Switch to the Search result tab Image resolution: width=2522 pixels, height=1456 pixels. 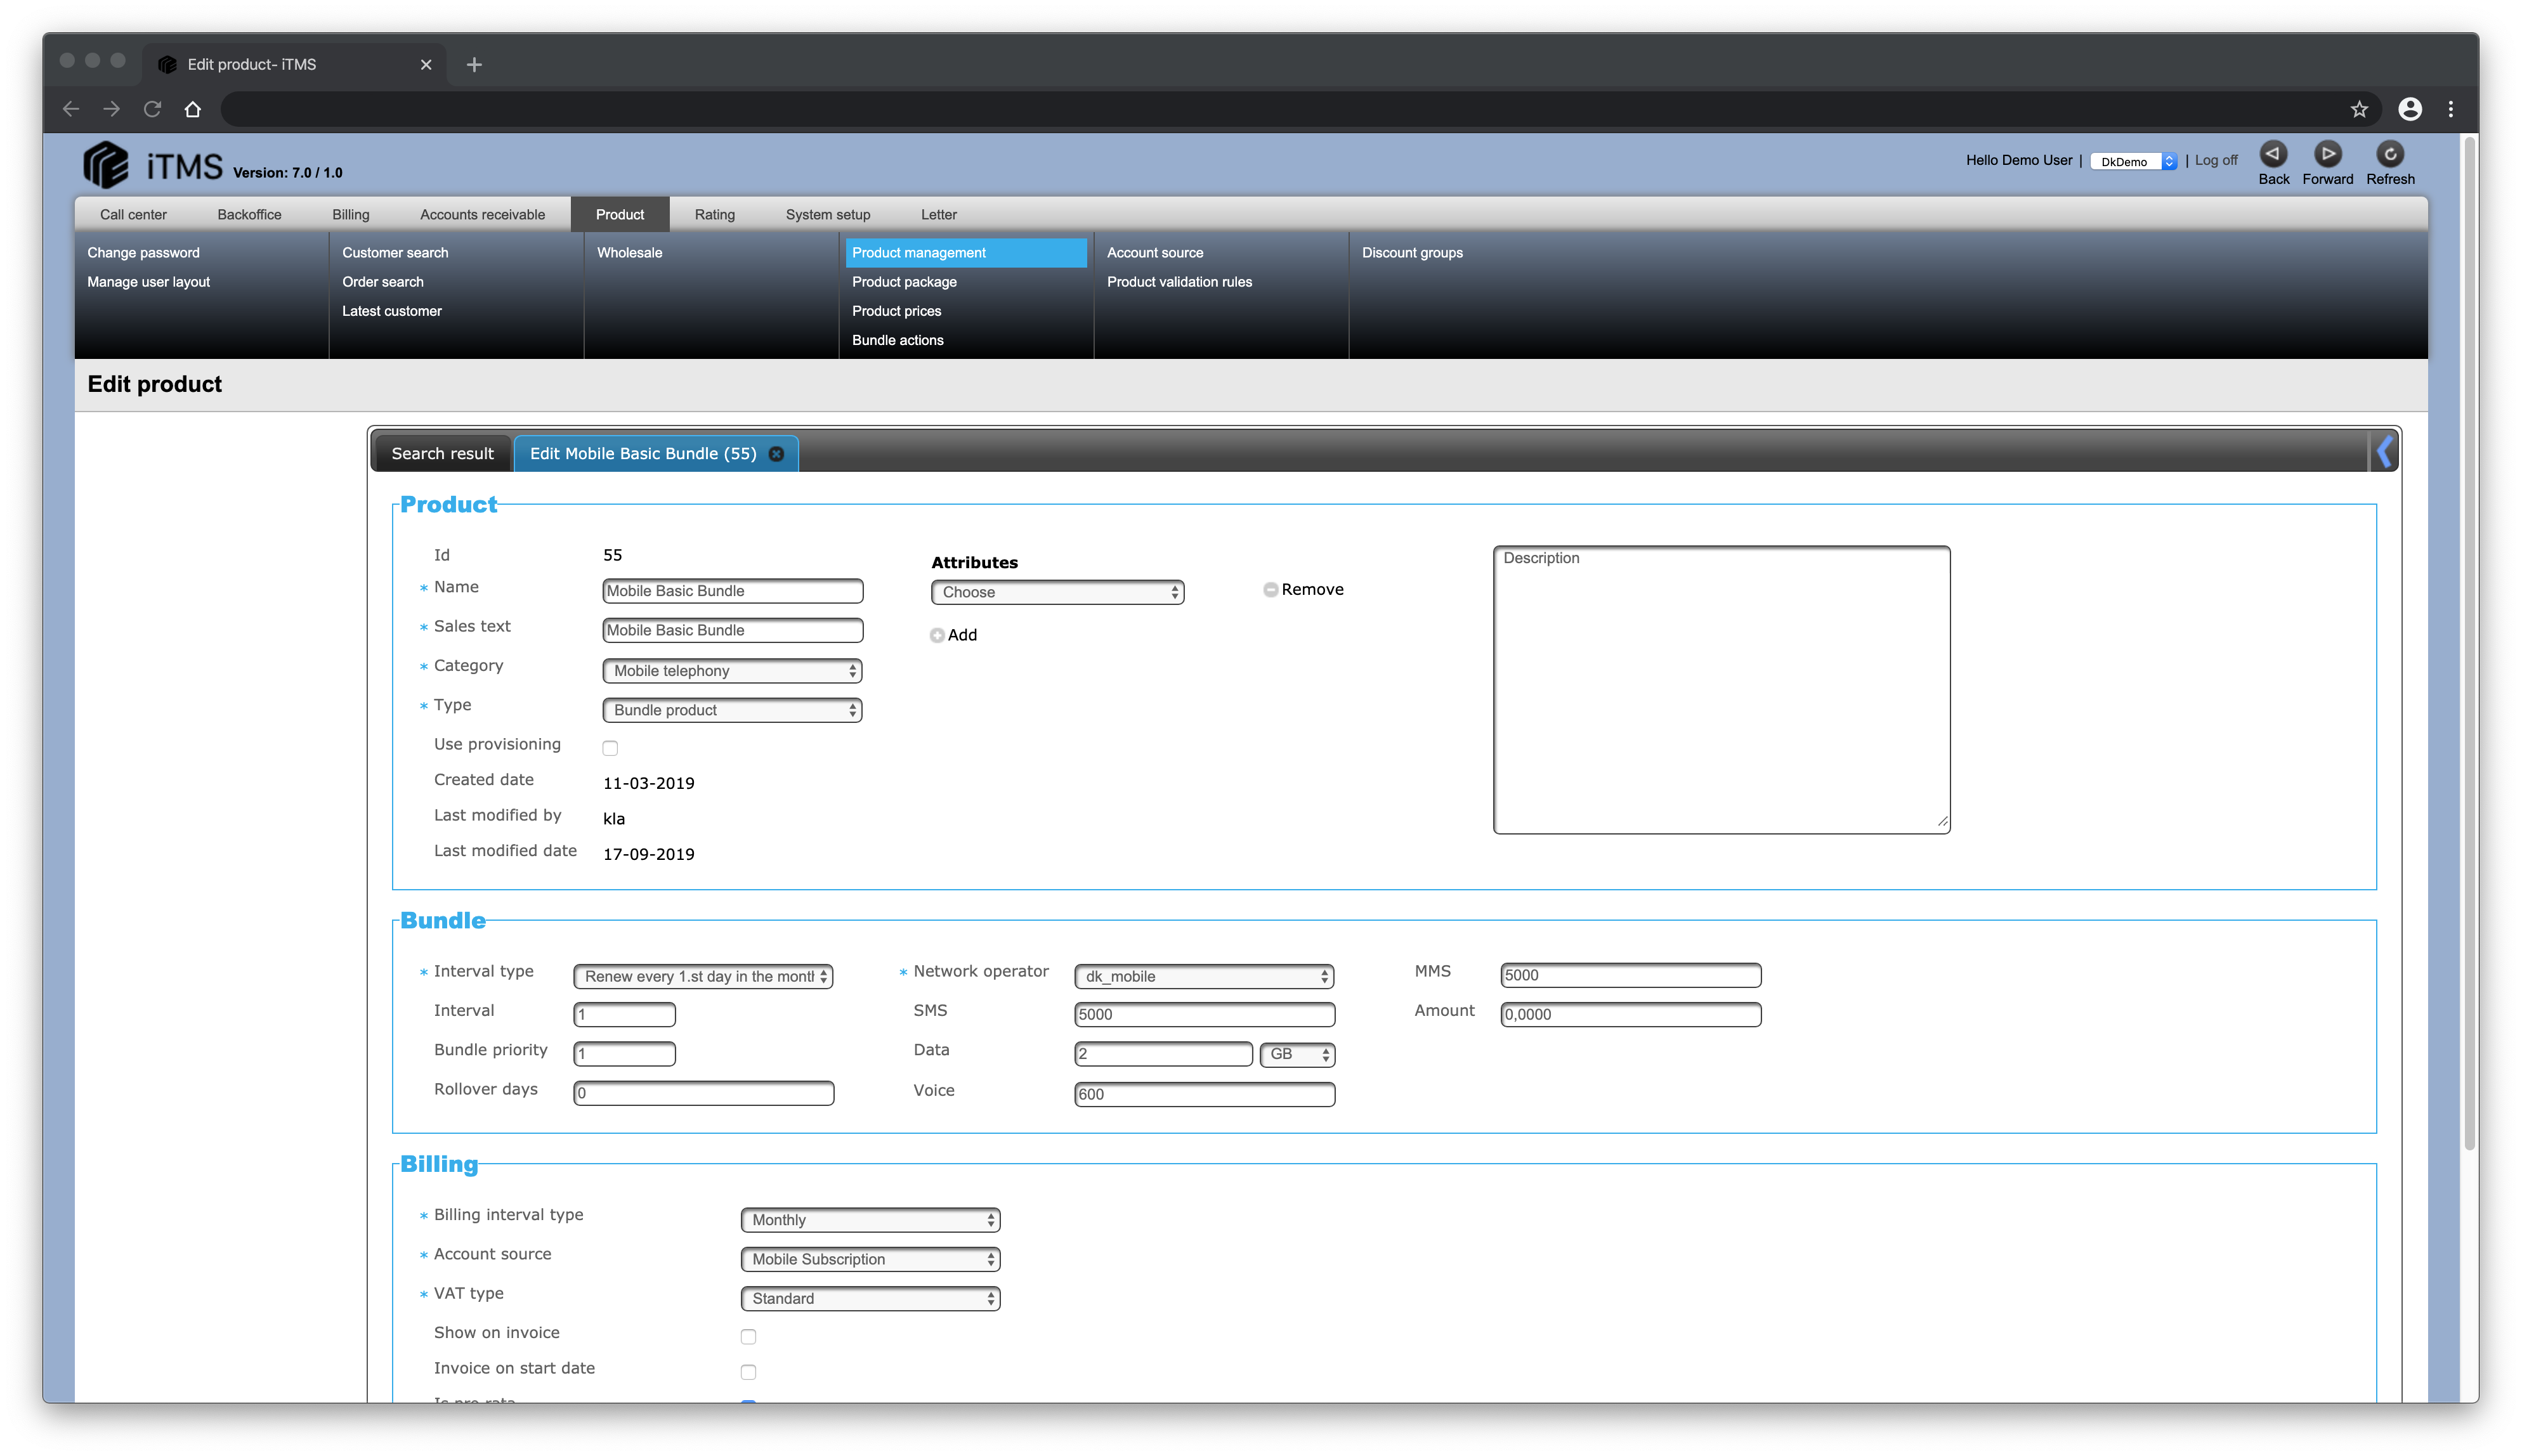pyautogui.click(x=442, y=454)
